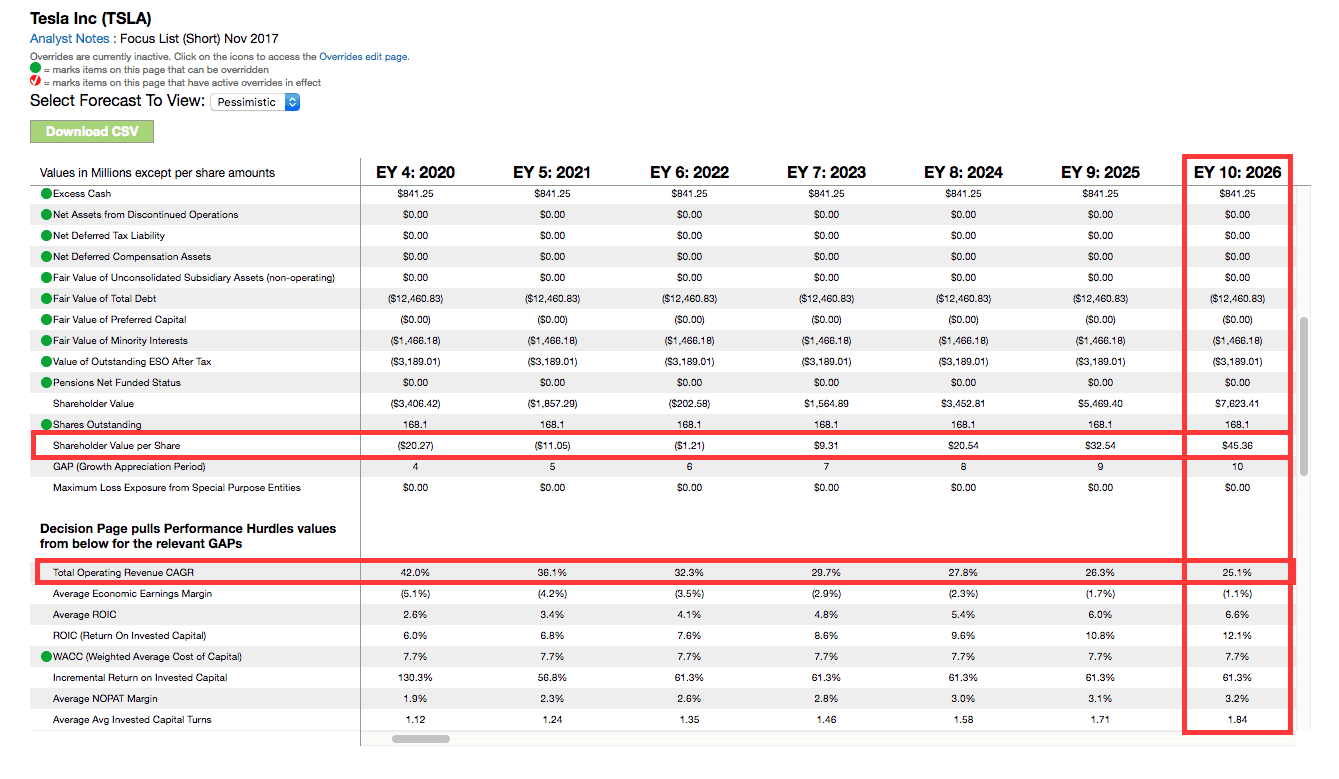Image resolution: width=1339 pixels, height=779 pixels.
Task: Click the ROIC (Return On Invested Capital) label
Action: click(x=129, y=636)
